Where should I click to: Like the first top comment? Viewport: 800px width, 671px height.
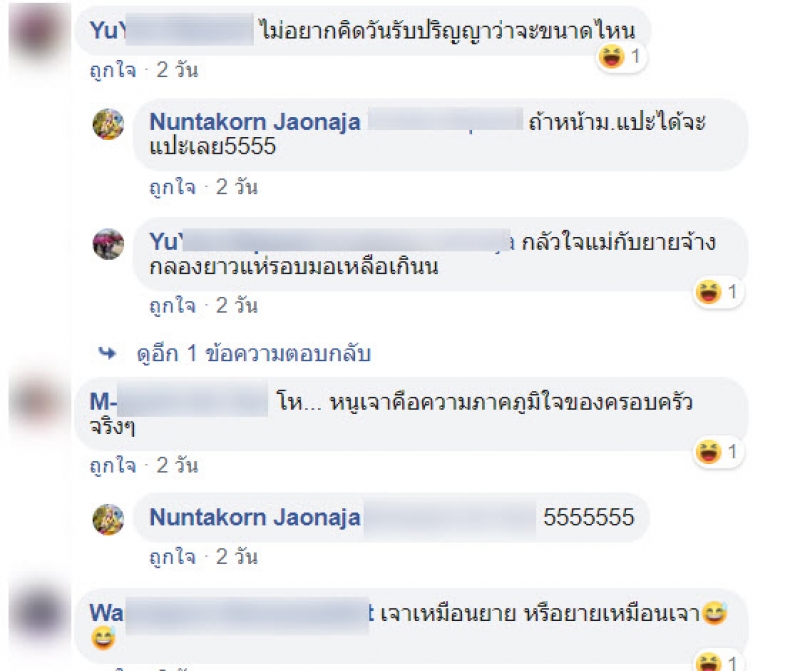click(x=113, y=70)
